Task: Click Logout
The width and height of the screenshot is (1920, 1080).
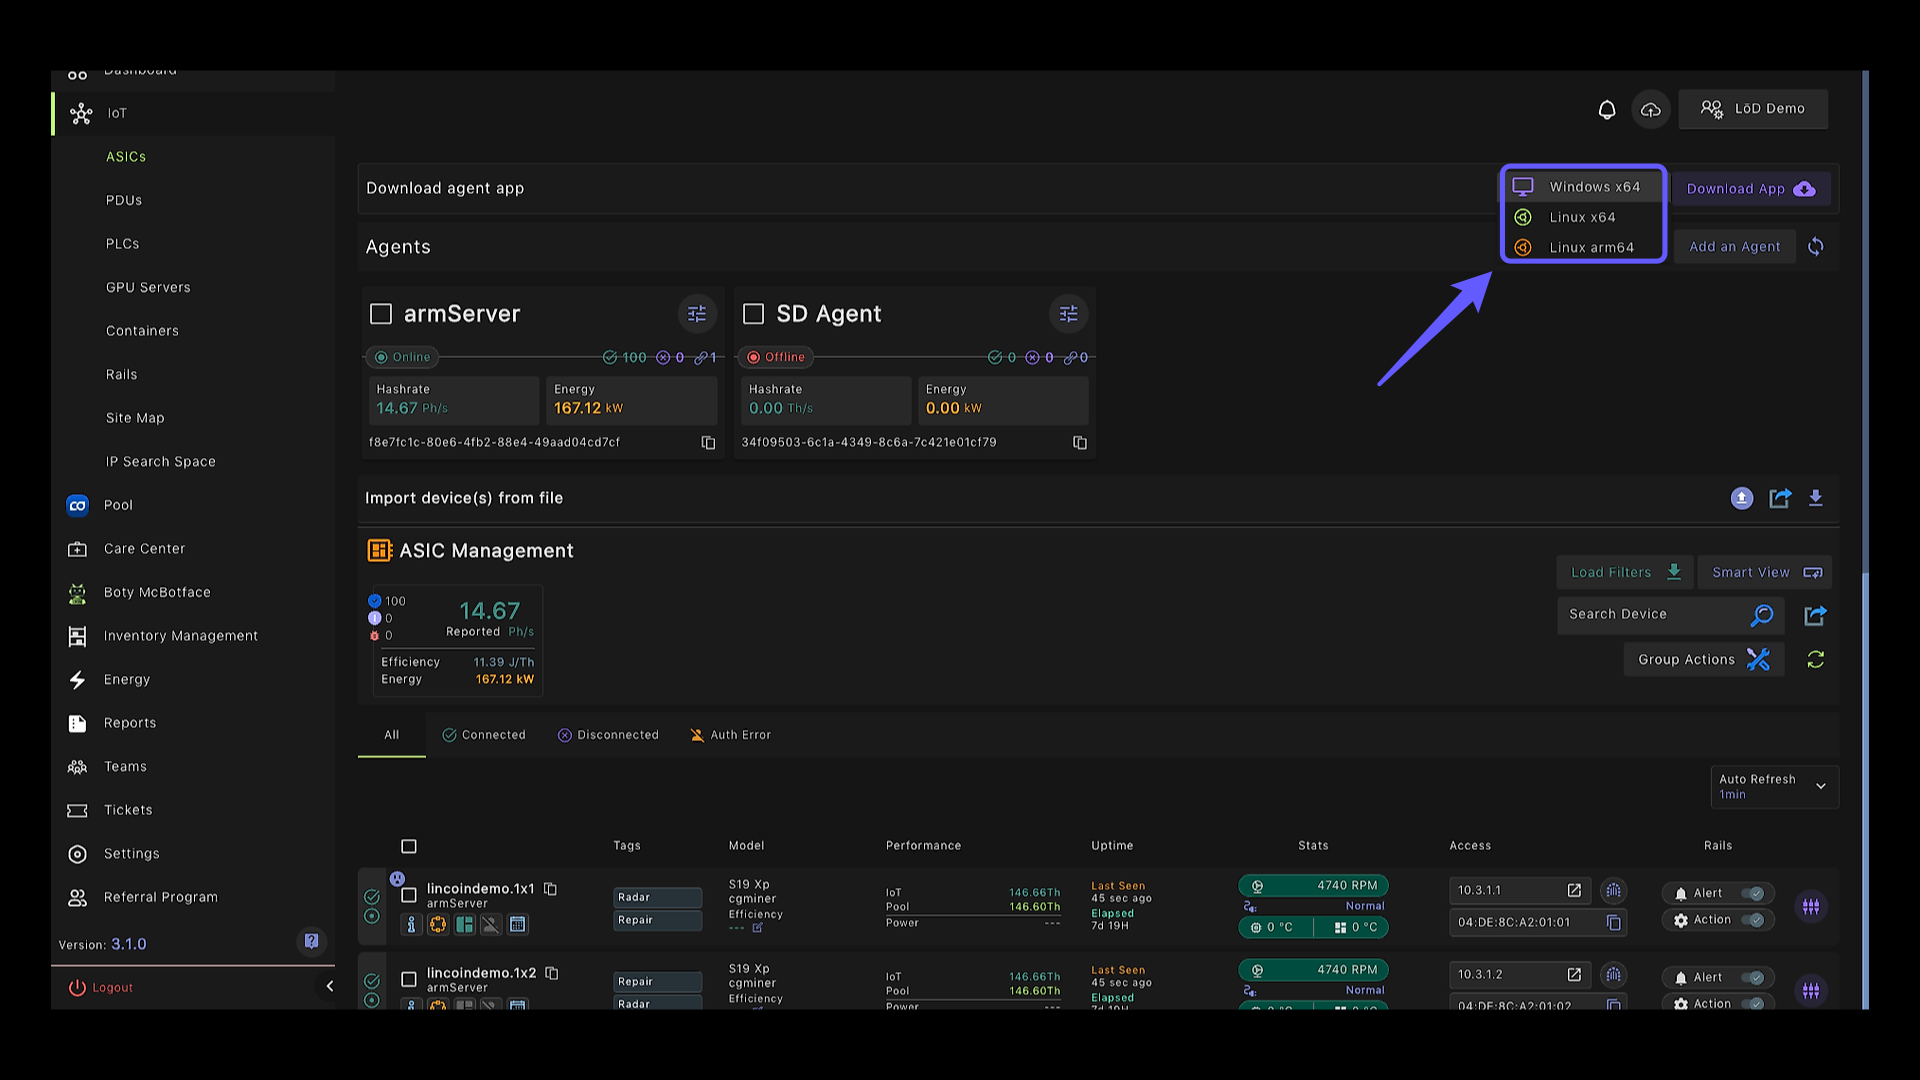Action: click(x=100, y=987)
